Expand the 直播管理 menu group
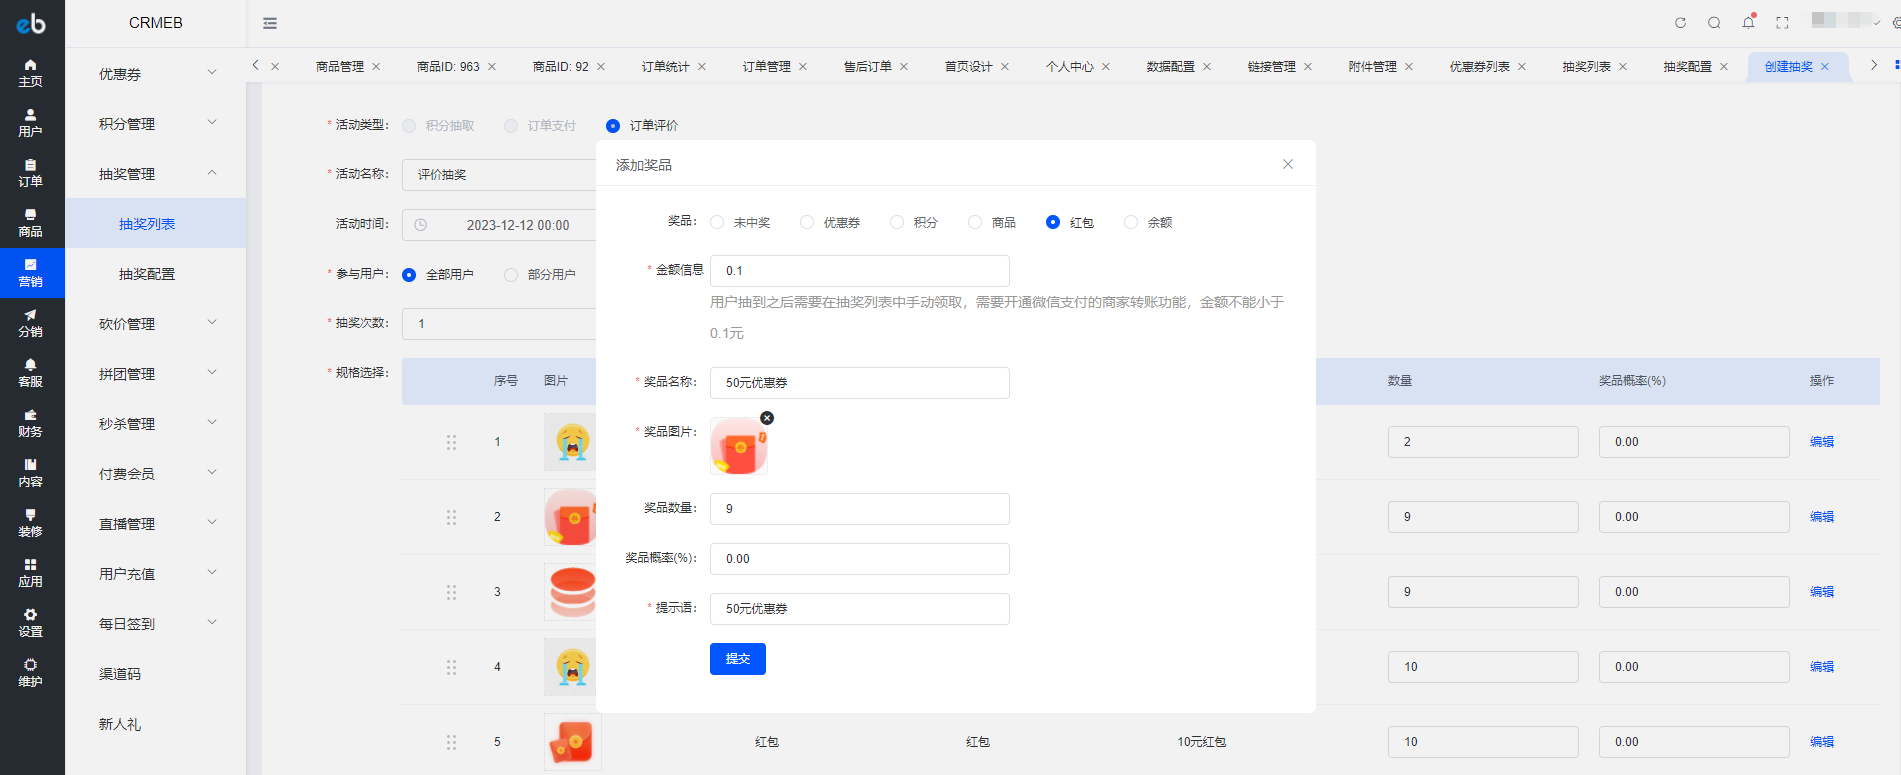1901x775 pixels. click(x=156, y=524)
